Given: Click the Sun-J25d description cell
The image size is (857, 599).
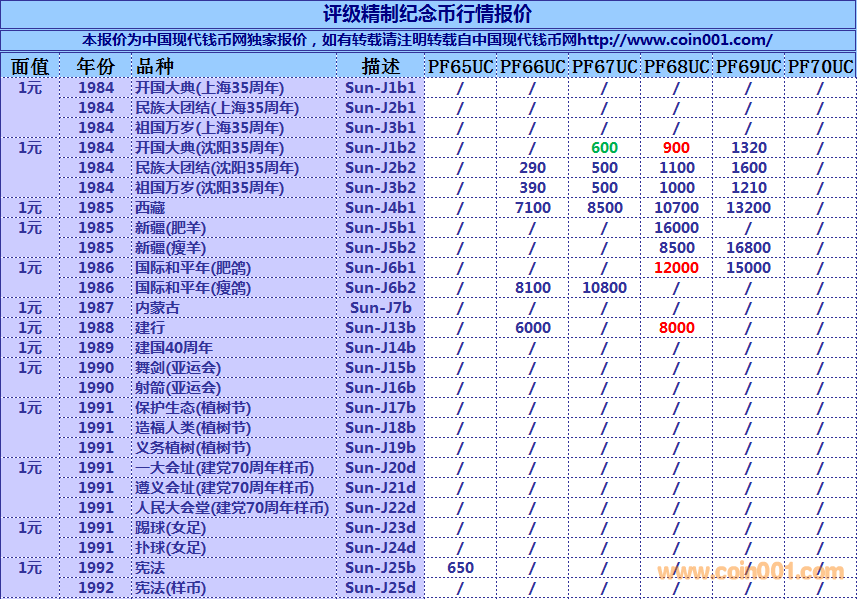Looking at the screenshot, I should pos(381,588).
